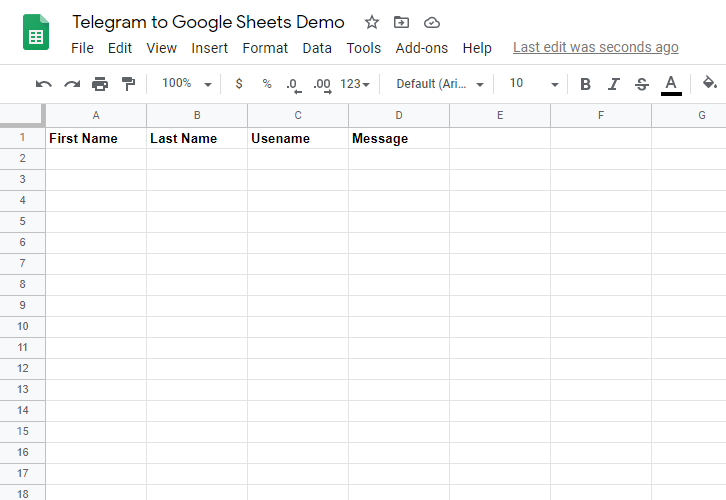726x500 pixels.
Task: Open the File menu
Action: tap(82, 48)
